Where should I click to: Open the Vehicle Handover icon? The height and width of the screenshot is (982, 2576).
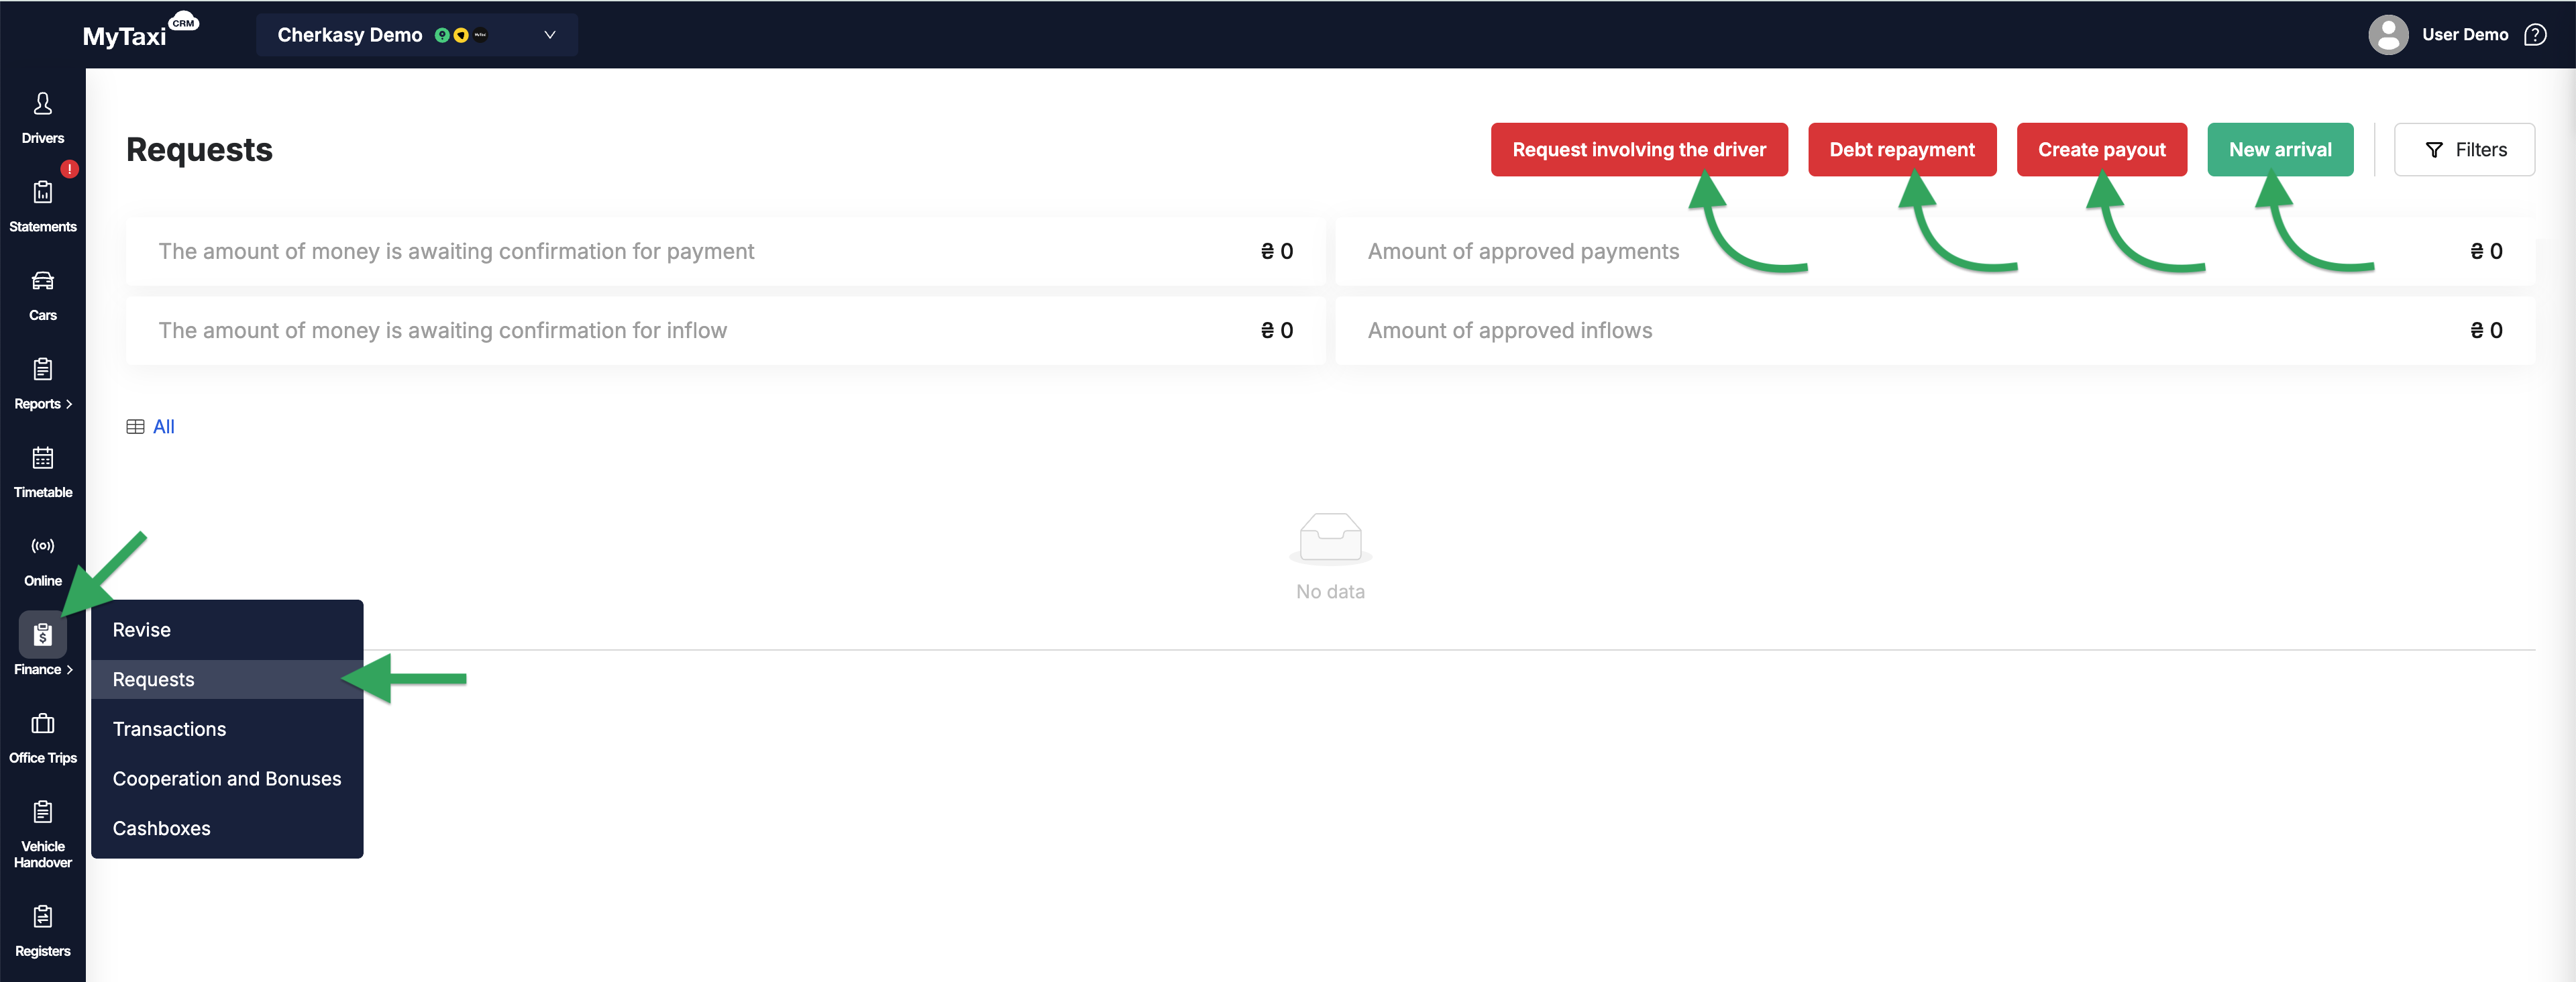pos(42,811)
